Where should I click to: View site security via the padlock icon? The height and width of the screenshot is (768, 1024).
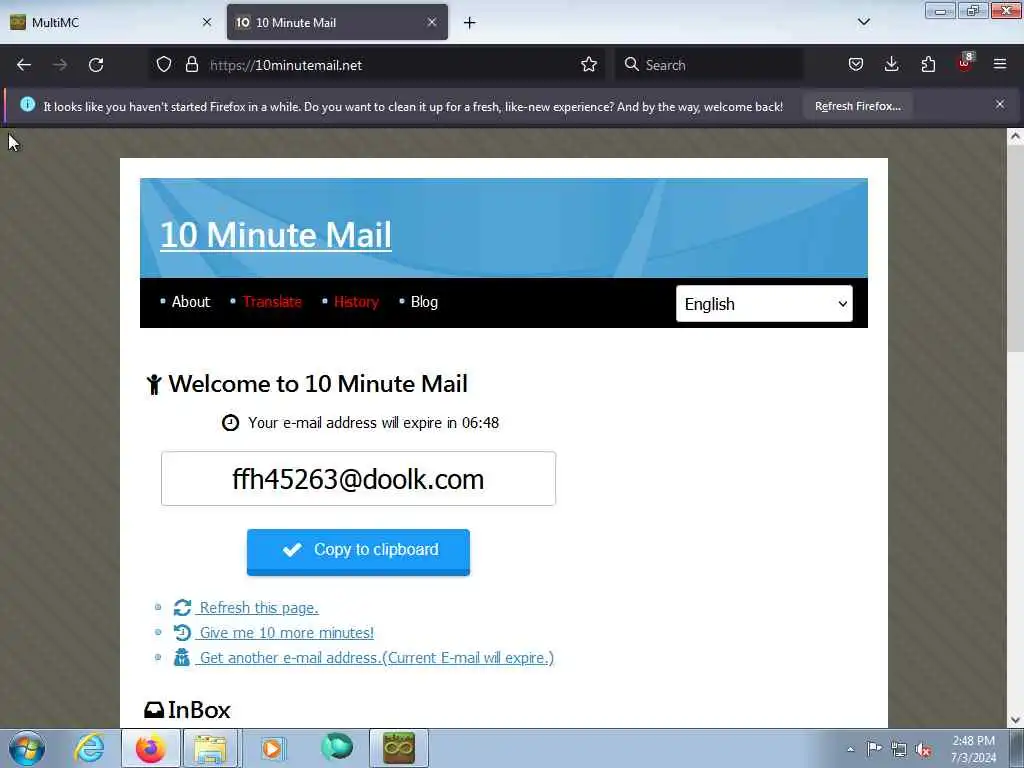[191, 65]
